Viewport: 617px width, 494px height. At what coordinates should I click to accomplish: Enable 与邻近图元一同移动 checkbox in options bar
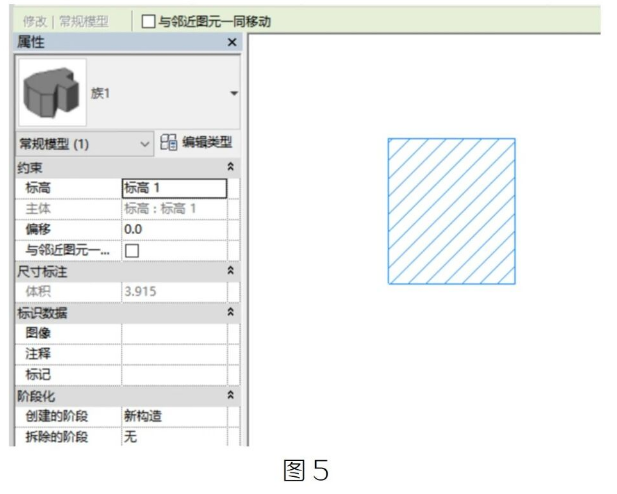tap(148, 21)
